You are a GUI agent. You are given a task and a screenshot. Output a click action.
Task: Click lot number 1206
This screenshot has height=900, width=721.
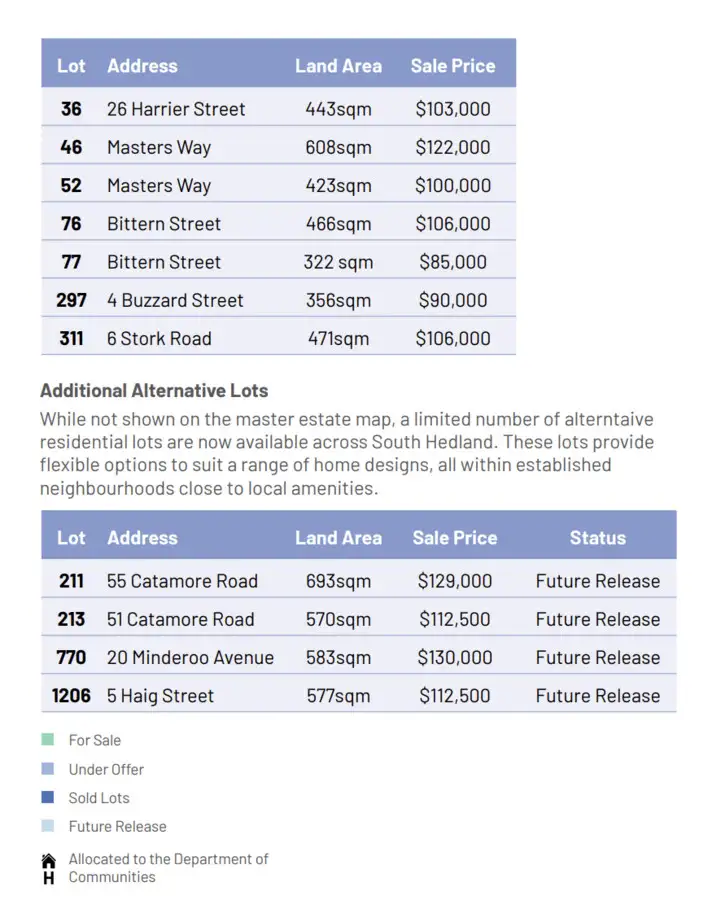tap(71, 696)
